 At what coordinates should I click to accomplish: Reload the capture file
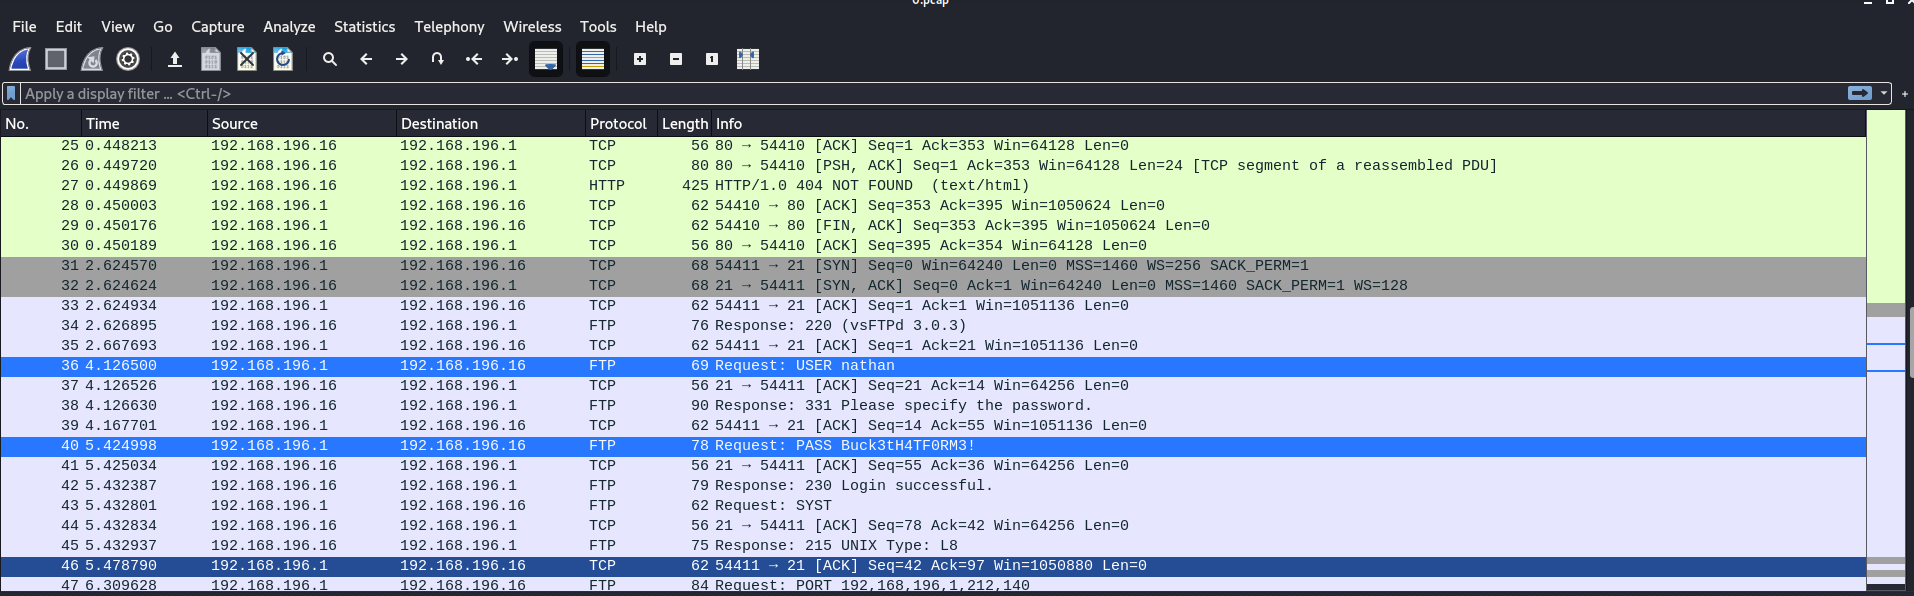coord(283,60)
